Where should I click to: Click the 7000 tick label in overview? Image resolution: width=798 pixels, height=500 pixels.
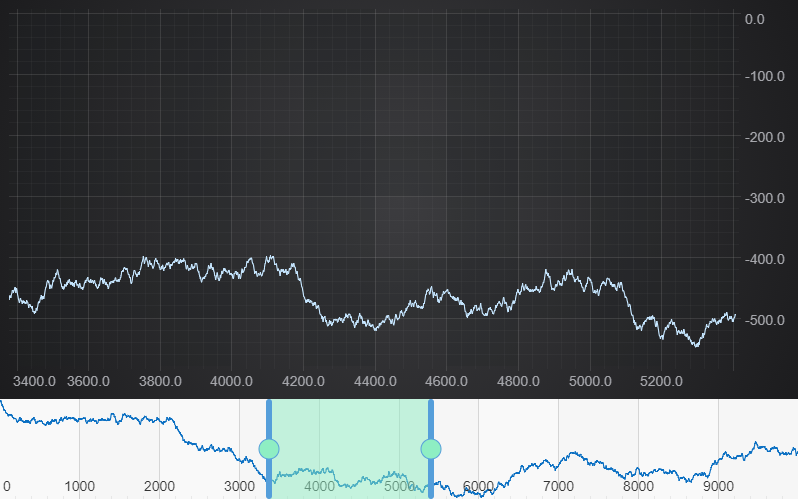click(x=559, y=487)
